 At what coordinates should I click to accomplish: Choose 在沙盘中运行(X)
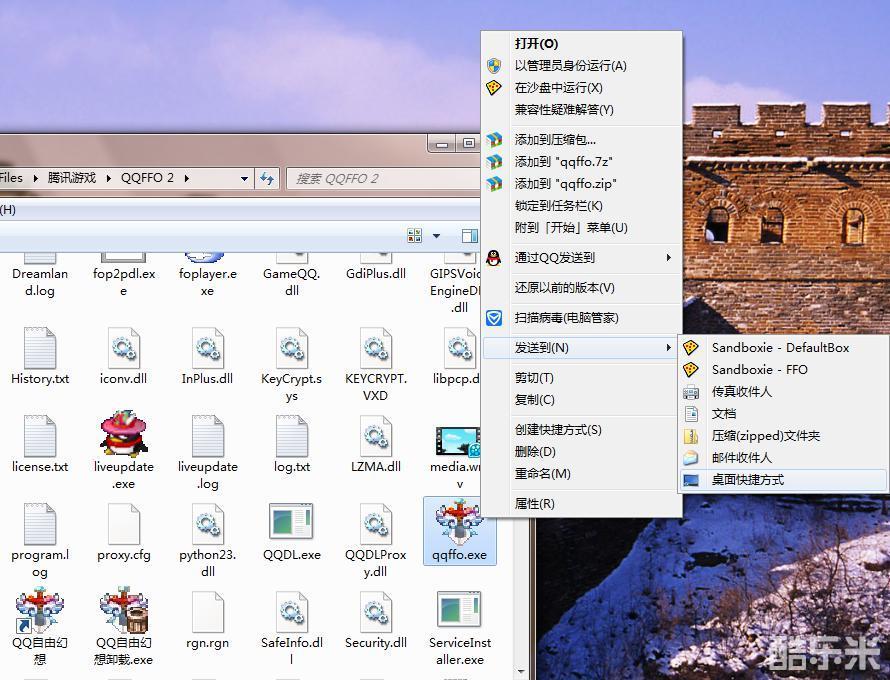582,88
